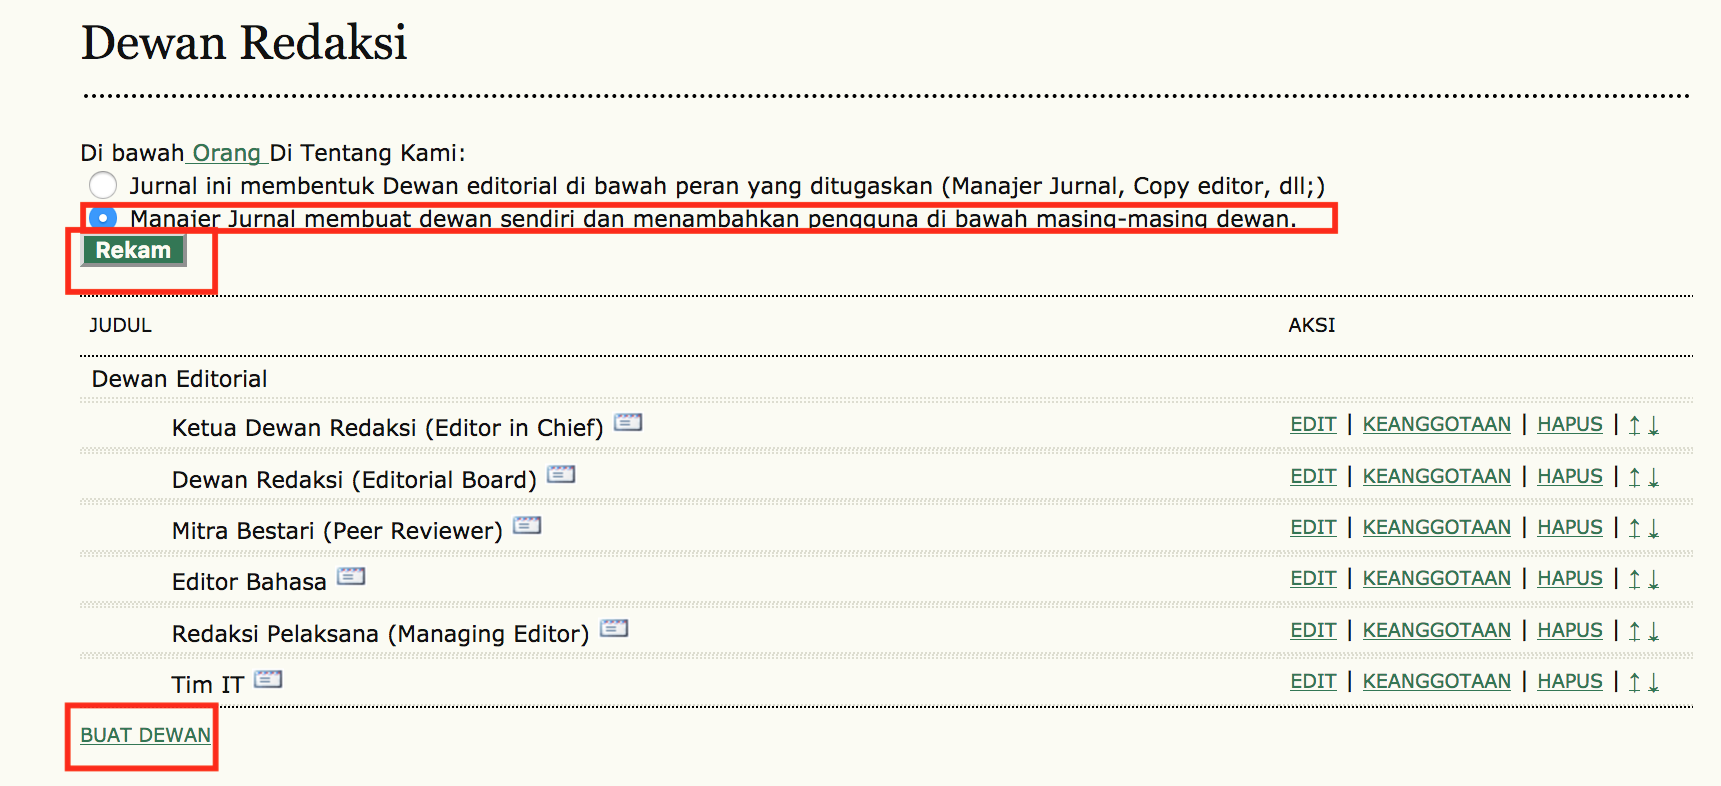Open the BUAT DEWAN link
The width and height of the screenshot is (1721, 786).
pyautogui.click(x=145, y=735)
